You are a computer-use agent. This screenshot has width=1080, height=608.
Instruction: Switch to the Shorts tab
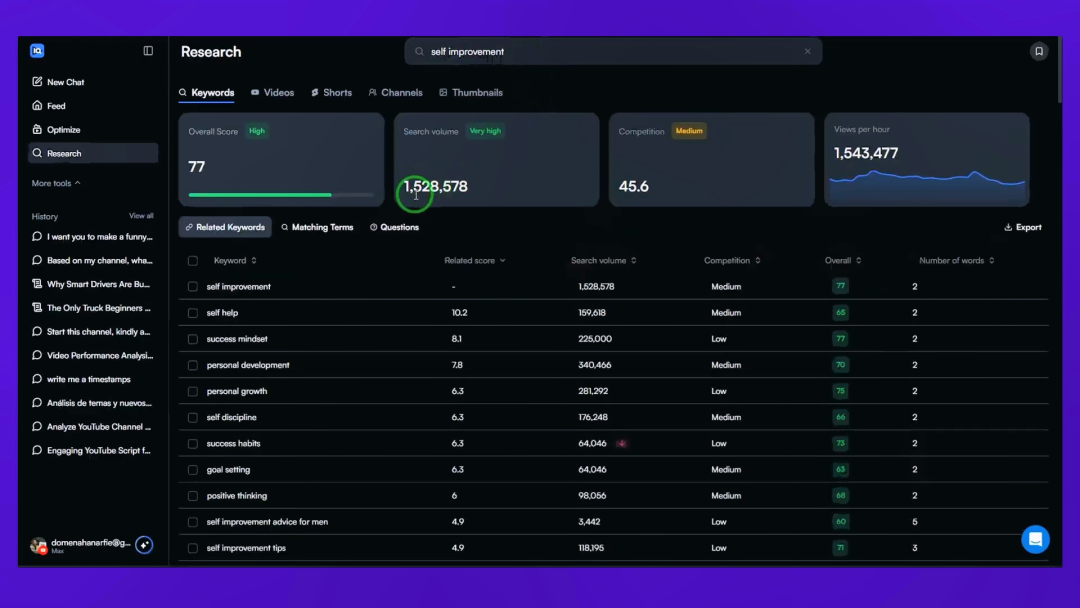tap(331, 92)
